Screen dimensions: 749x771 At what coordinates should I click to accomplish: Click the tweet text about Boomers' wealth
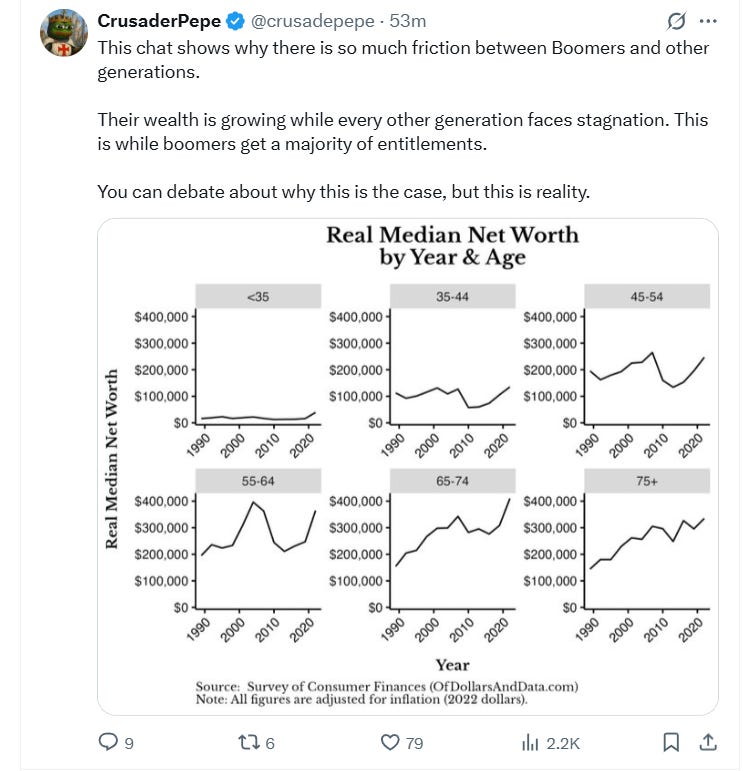click(x=402, y=131)
